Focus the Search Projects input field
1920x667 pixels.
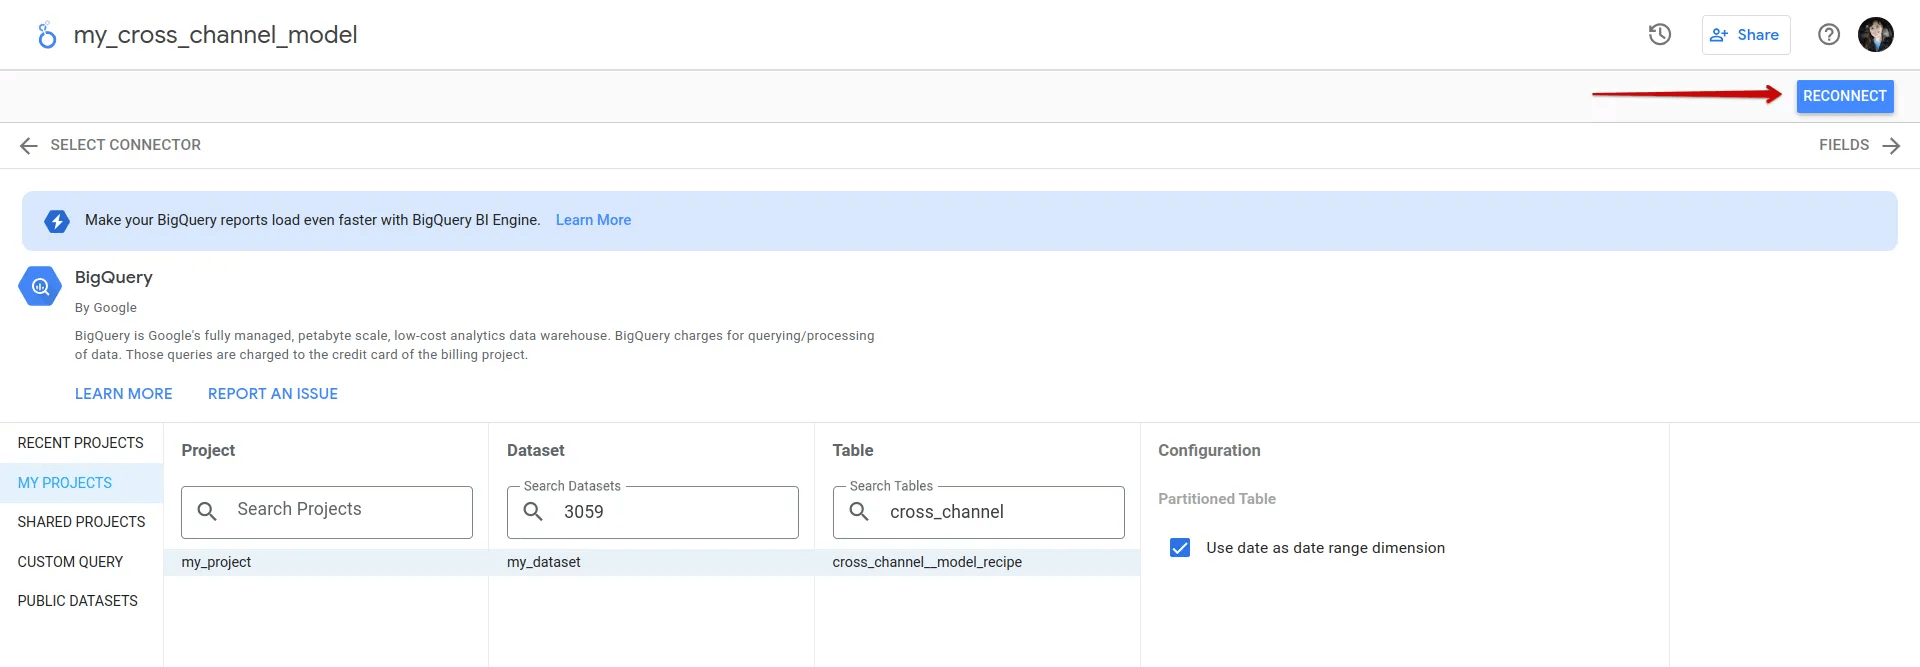tap(327, 512)
